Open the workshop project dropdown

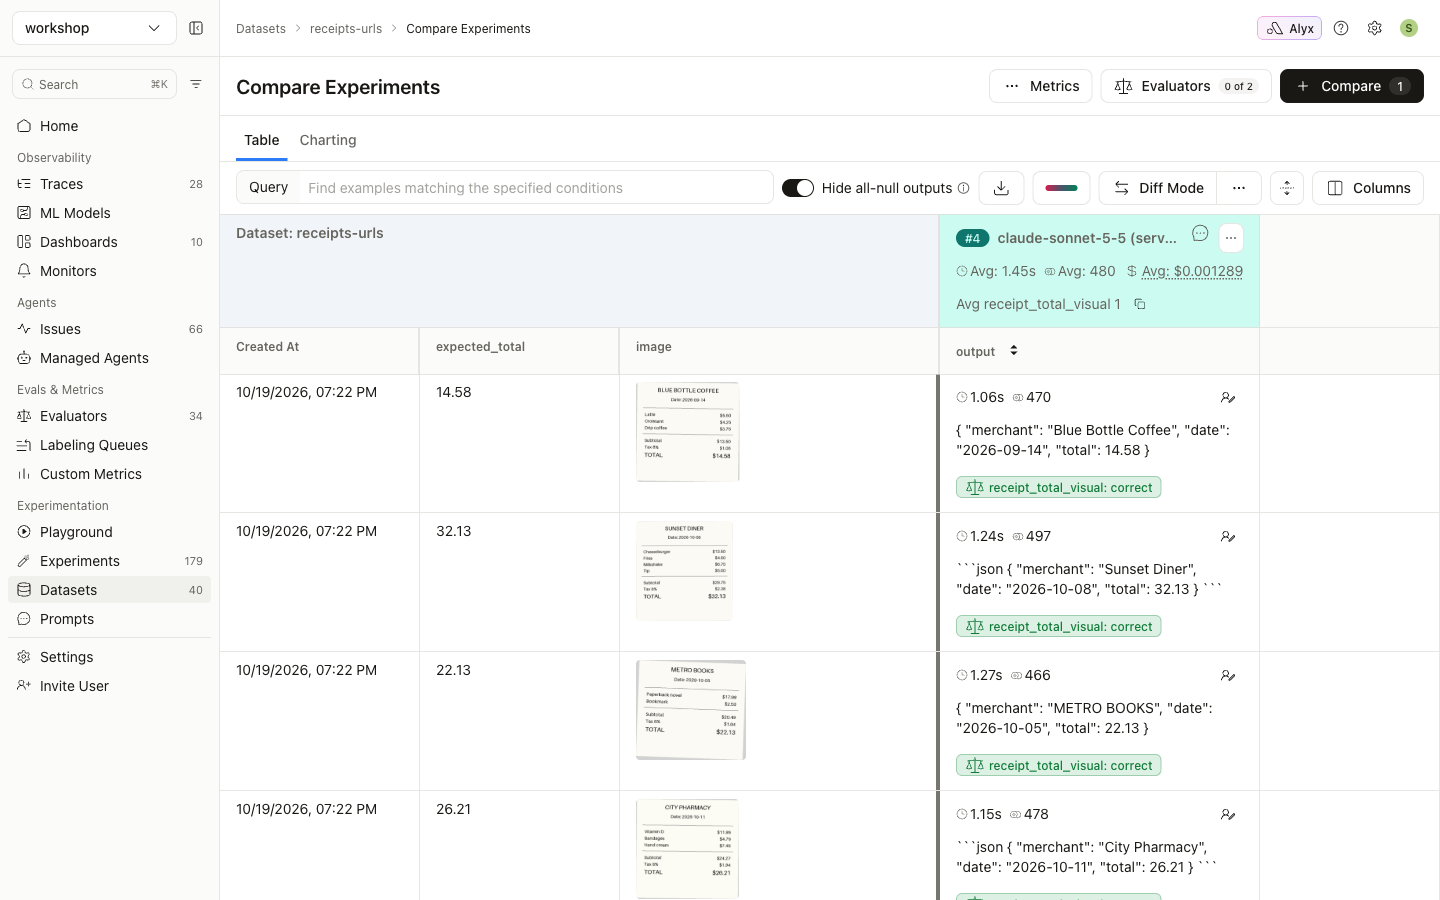(94, 28)
